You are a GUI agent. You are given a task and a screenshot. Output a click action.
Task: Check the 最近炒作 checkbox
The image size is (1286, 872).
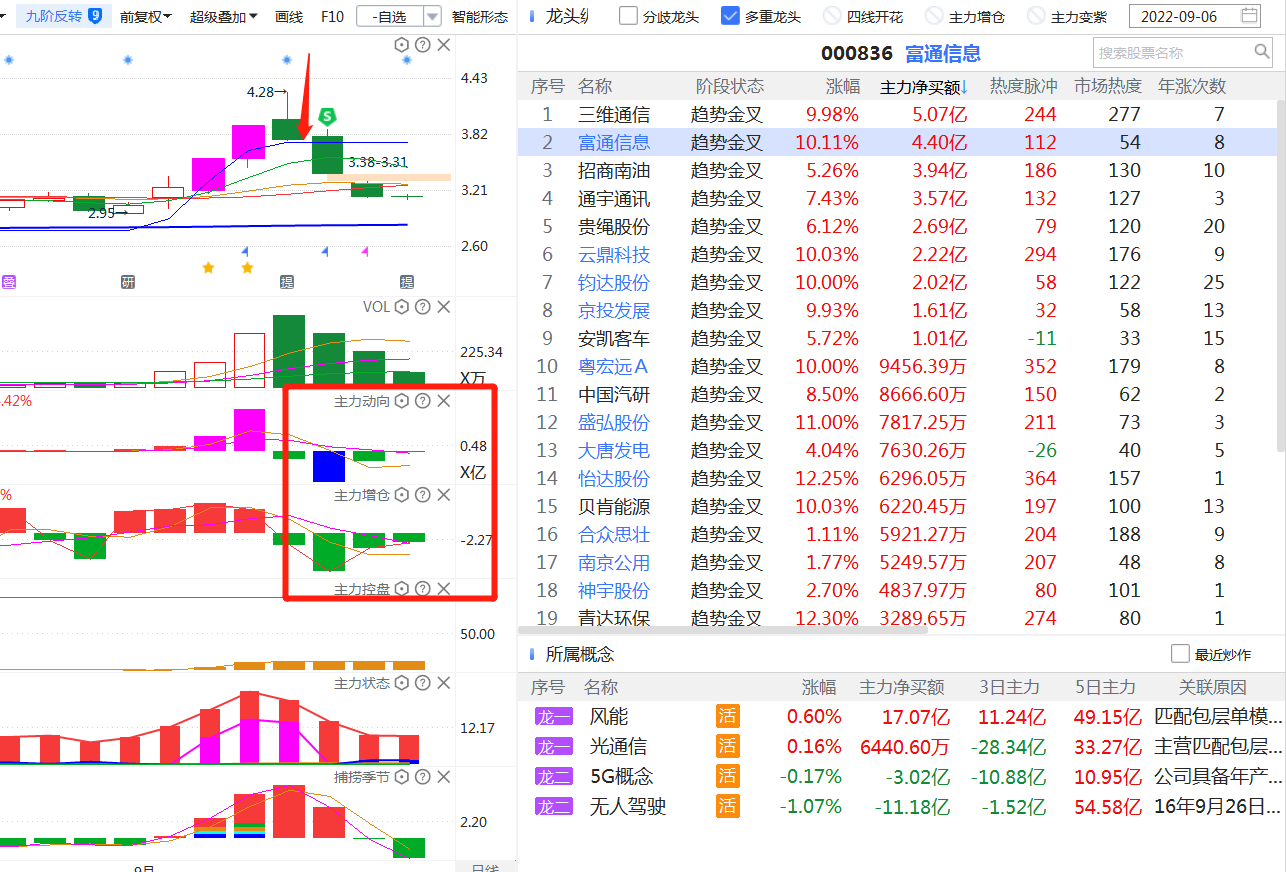(x=1180, y=654)
